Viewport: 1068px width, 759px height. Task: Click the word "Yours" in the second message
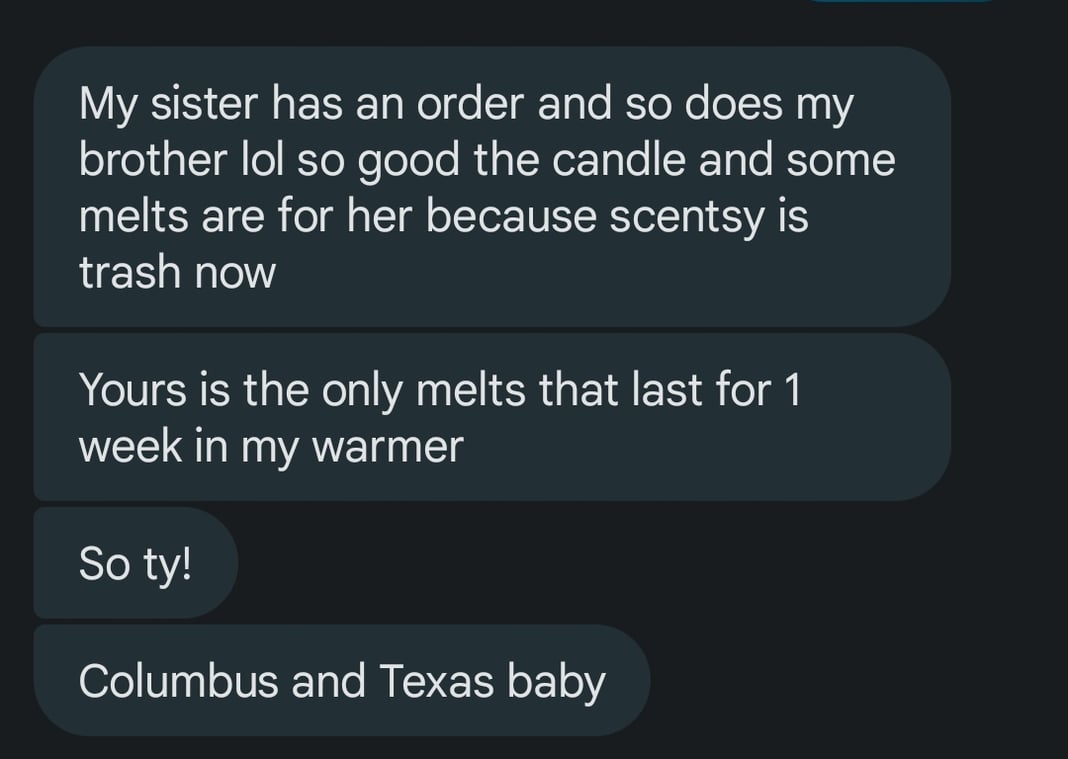click(133, 390)
